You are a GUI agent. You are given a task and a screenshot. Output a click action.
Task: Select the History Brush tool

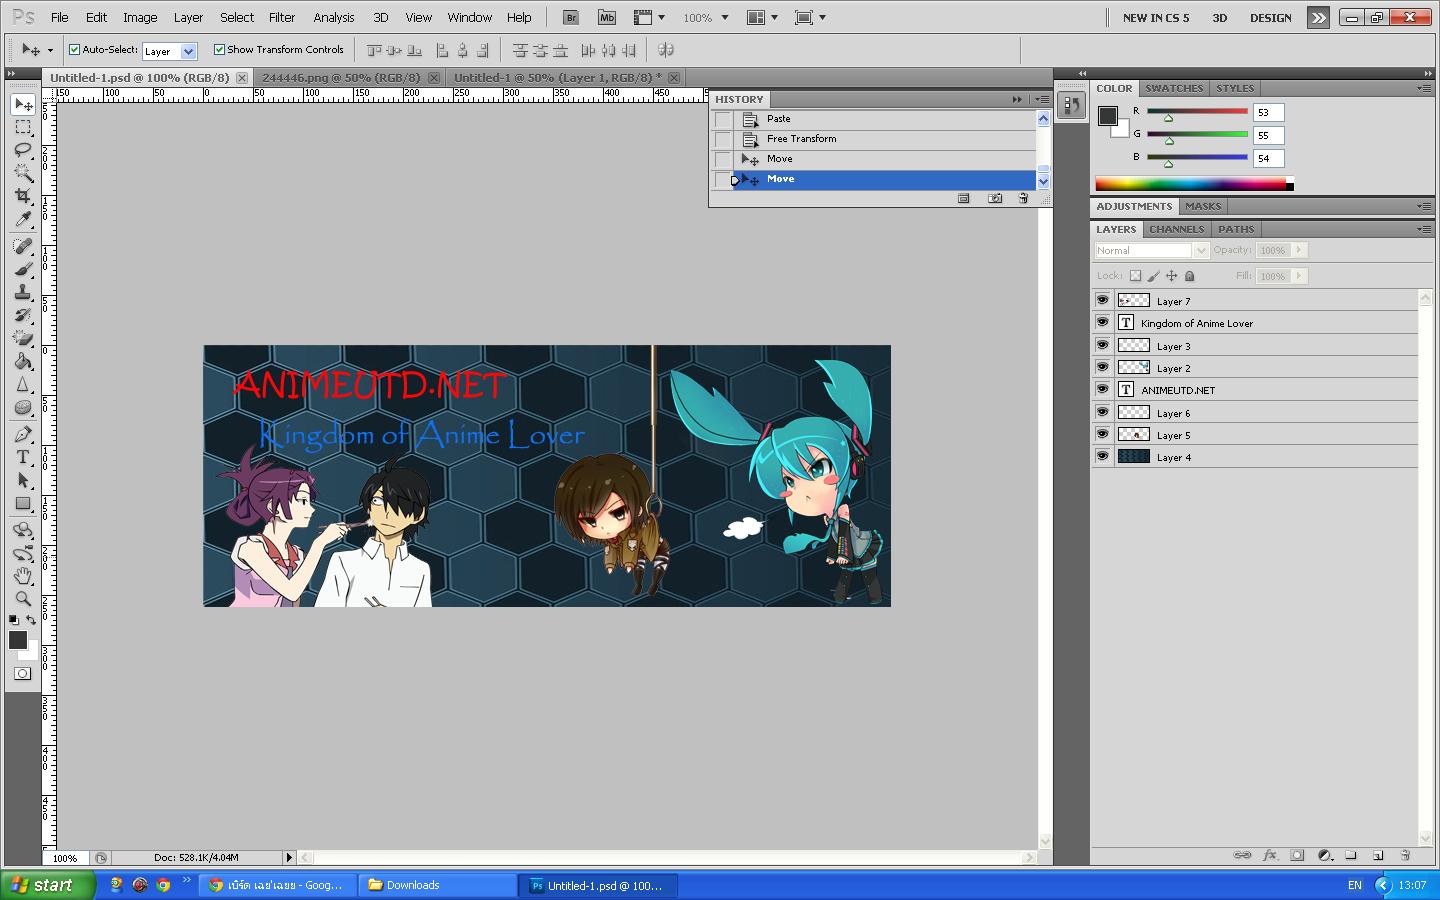tap(23, 315)
